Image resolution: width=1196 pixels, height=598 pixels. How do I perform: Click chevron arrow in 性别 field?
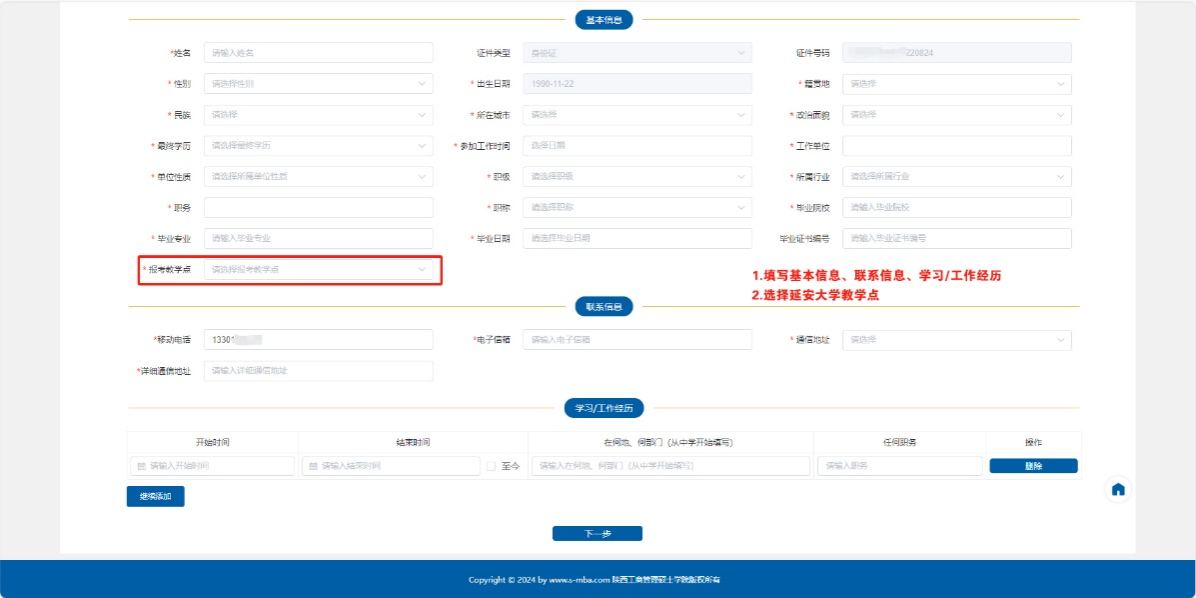[422, 84]
